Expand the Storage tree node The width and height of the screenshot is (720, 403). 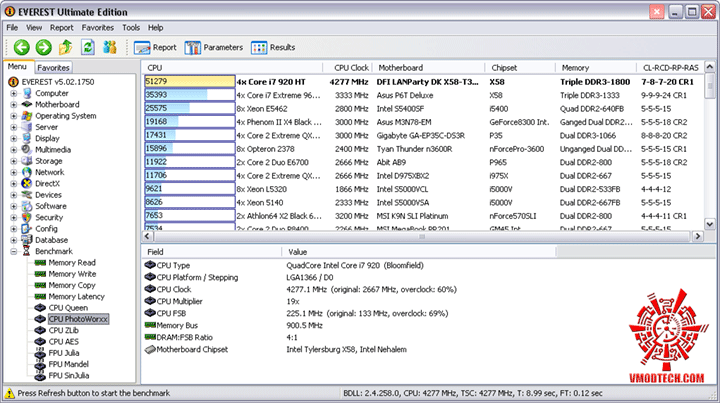(14, 161)
